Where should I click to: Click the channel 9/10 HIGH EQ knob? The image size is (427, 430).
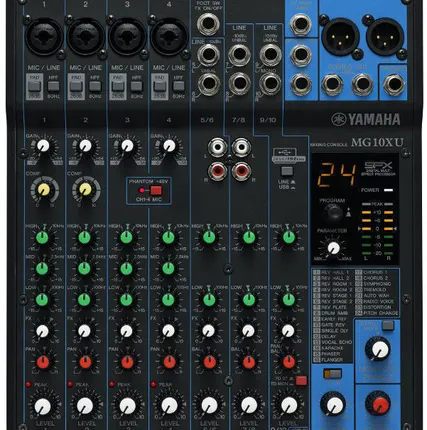tap(289, 238)
